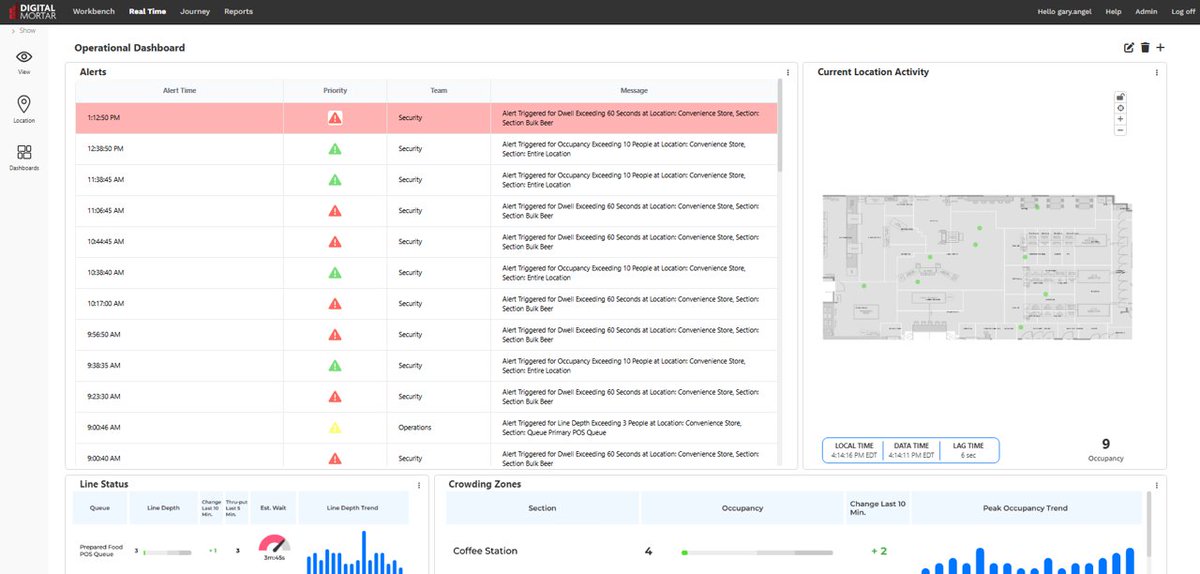Image resolution: width=1200 pixels, height=574 pixels.
Task: Open the Admin link
Action: (x=1146, y=12)
